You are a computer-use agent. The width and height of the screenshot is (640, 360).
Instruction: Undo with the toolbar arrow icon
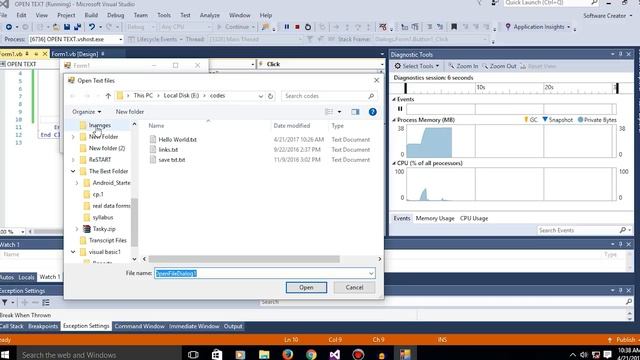pyautogui.click(x=92, y=27)
